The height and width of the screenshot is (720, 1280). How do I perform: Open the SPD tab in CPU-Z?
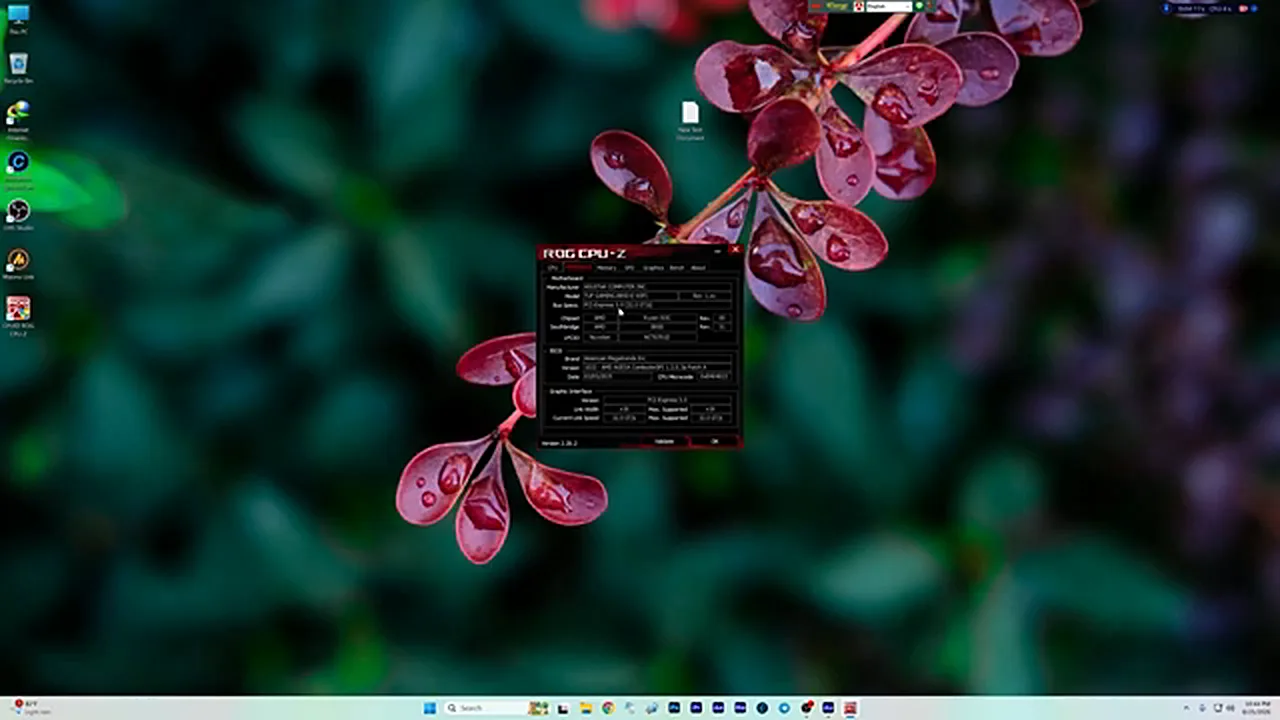pos(630,268)
